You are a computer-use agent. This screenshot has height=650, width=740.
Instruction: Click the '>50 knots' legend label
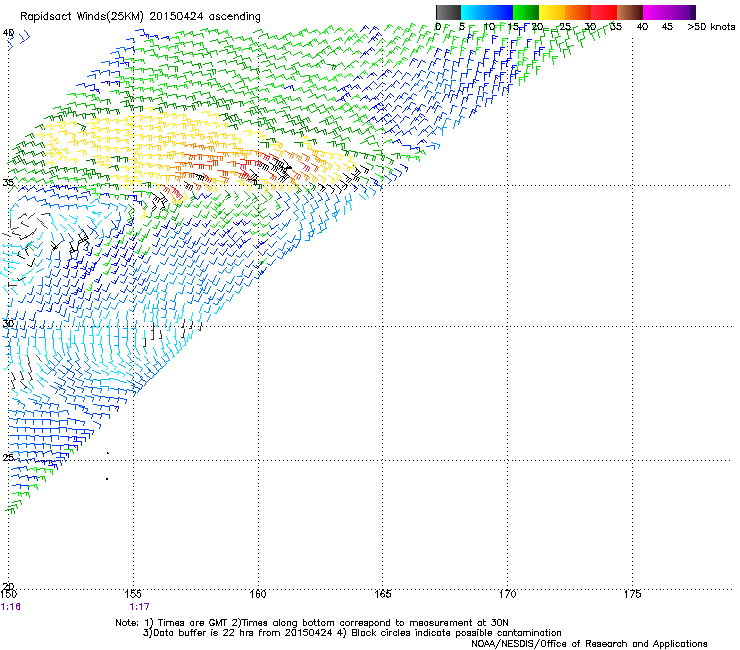[x=711, y=27]
